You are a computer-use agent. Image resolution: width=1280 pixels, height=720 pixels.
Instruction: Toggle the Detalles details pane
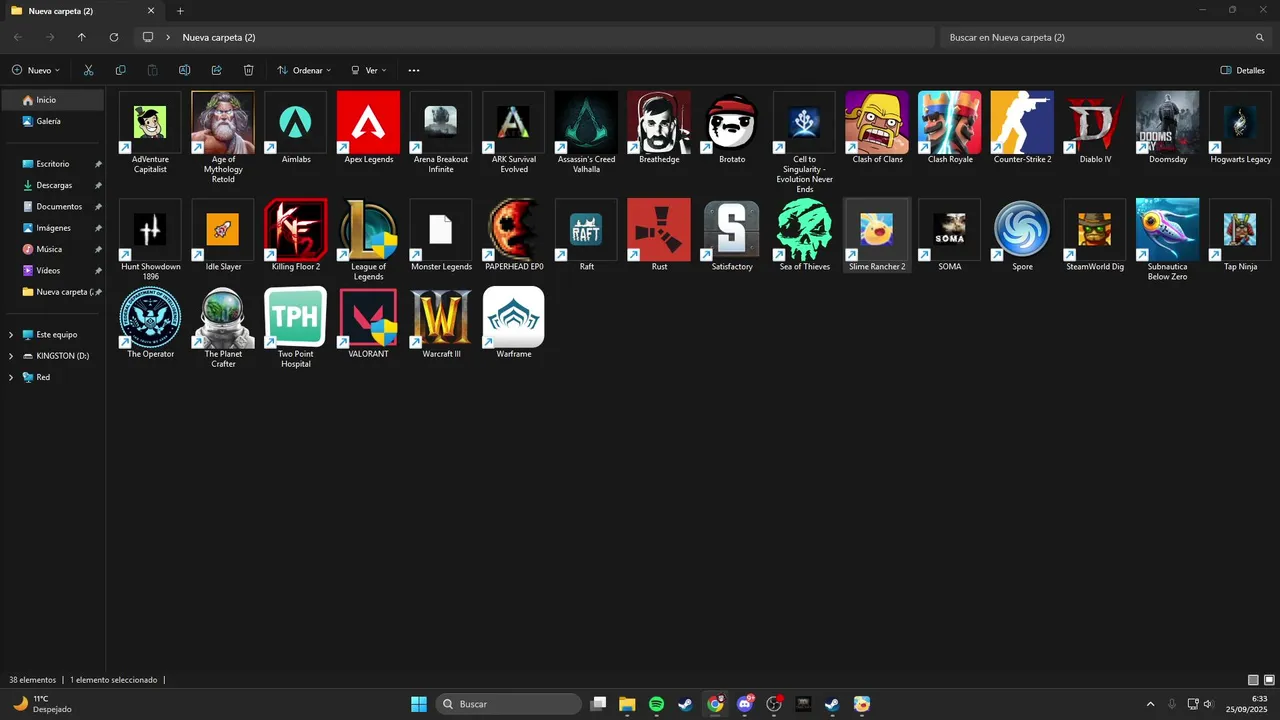[1243, 70]
